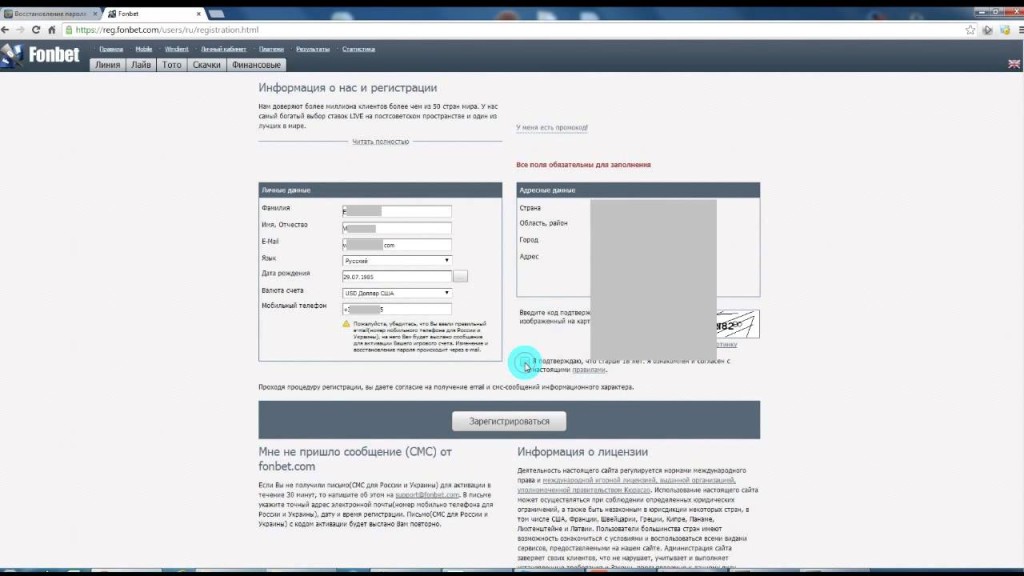Bookmark the page with the star icon
The width and height of the screenshot is (1024, 576).
[970, 30]
